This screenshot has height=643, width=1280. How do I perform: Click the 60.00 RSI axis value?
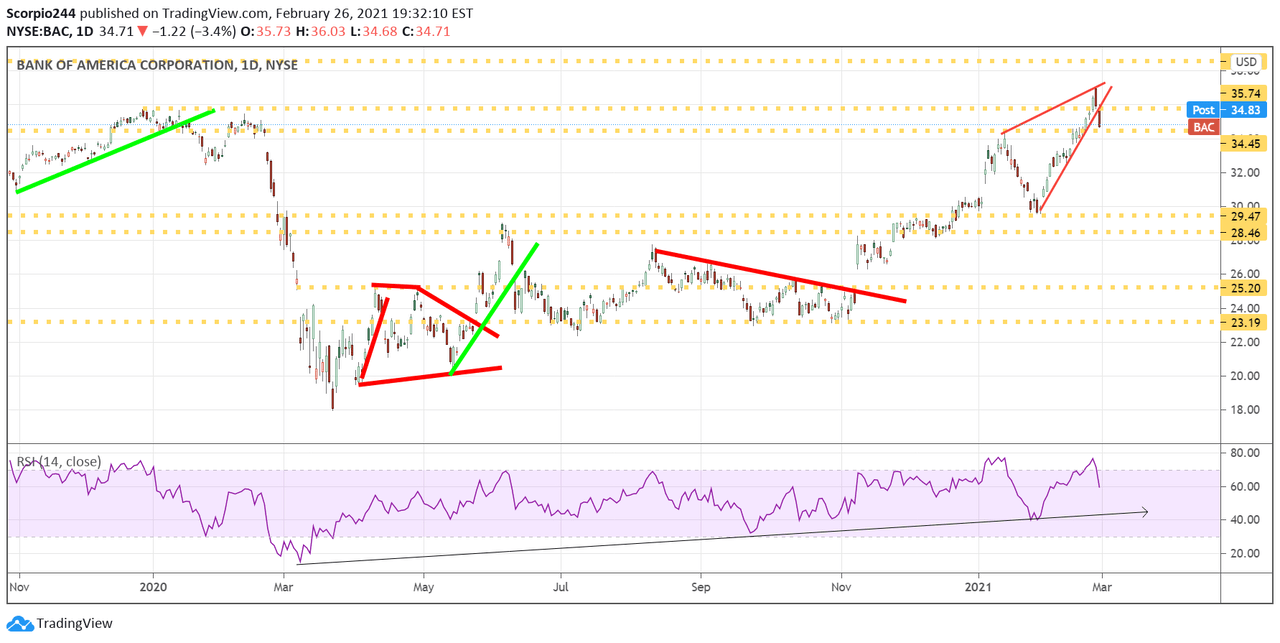click(1246, 487)
